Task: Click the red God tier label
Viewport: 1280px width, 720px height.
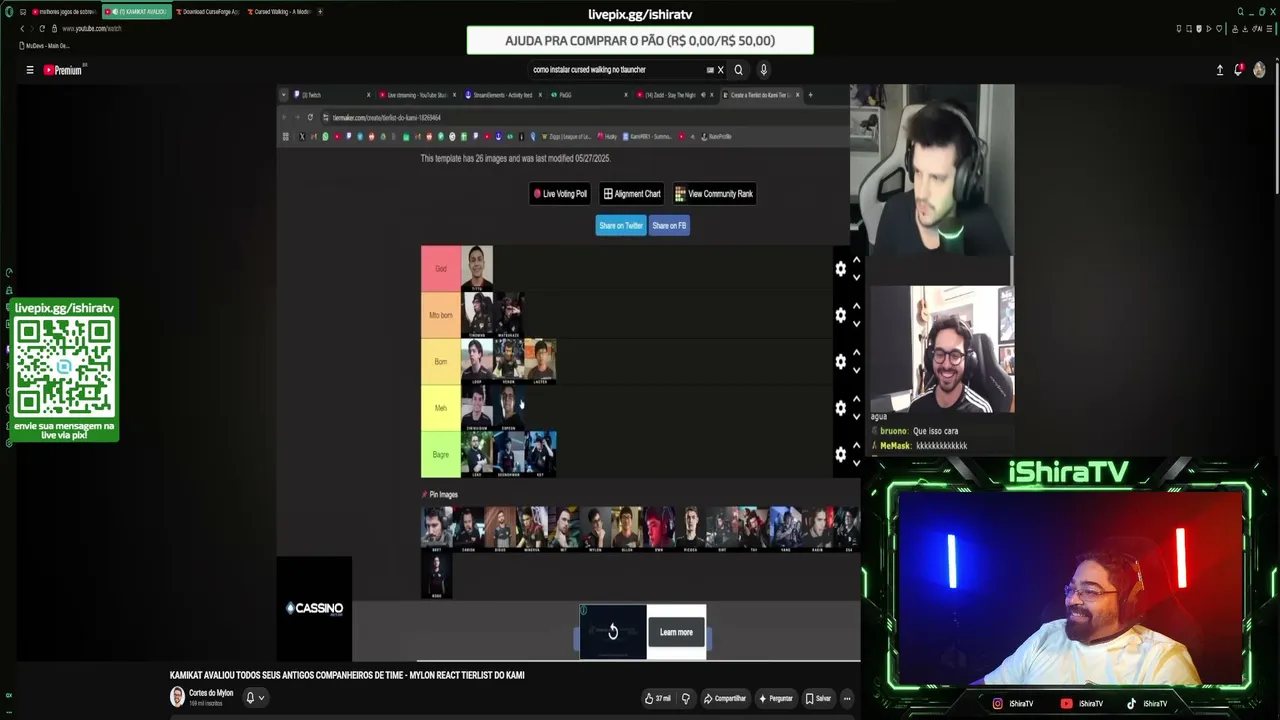Action: (x=441, y=269)
